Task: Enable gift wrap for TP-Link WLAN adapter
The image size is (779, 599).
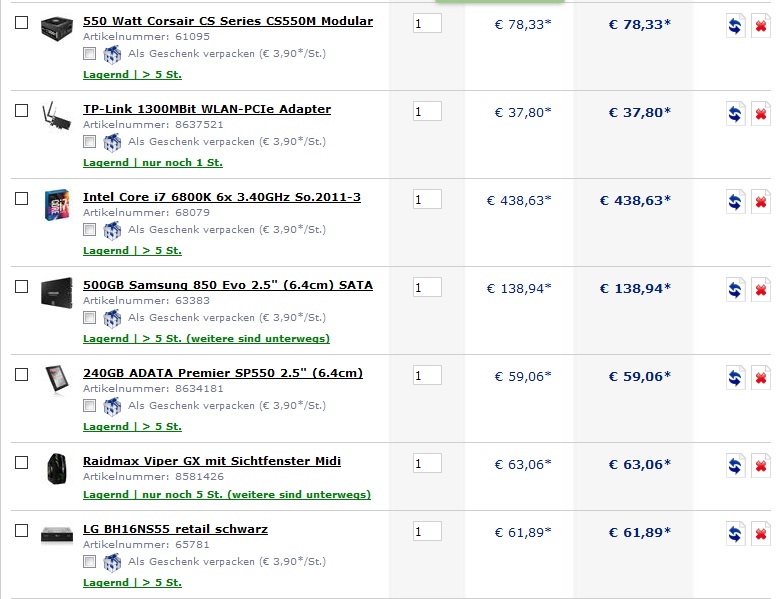Action: coord(90,142)
